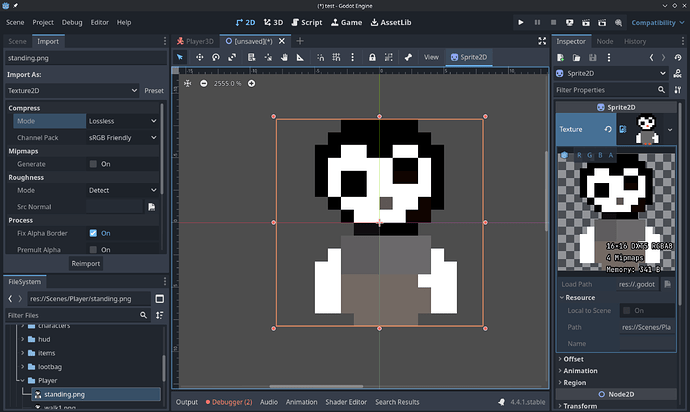Disable Fix Alpha Border checkbox
Viewport: 690px width, 412px height.
click(x=93, y=233)
